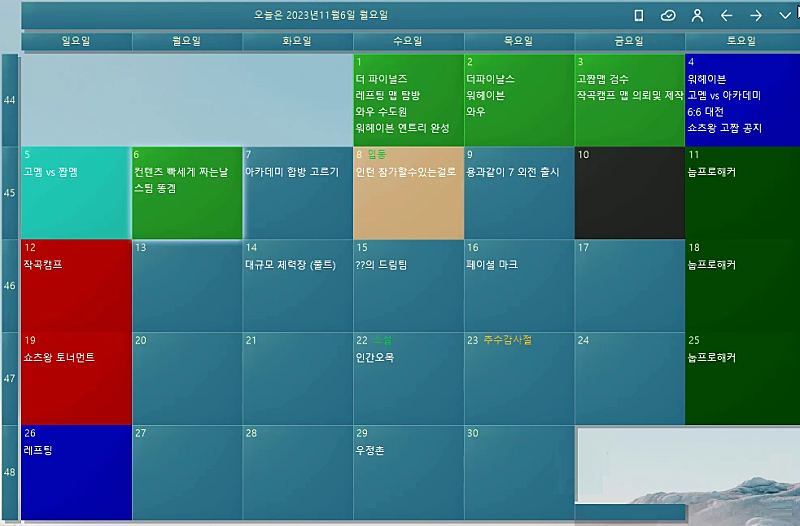The height and width of the screenshot is (526, 800).
Task: Click the 소설 label on day 22
Action: coord(382,340)
